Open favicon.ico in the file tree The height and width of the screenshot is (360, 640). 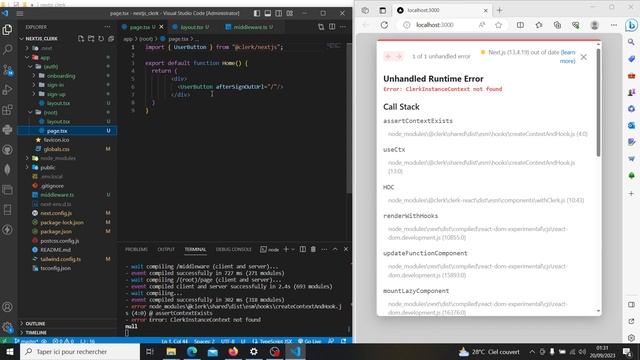[56, 140]
